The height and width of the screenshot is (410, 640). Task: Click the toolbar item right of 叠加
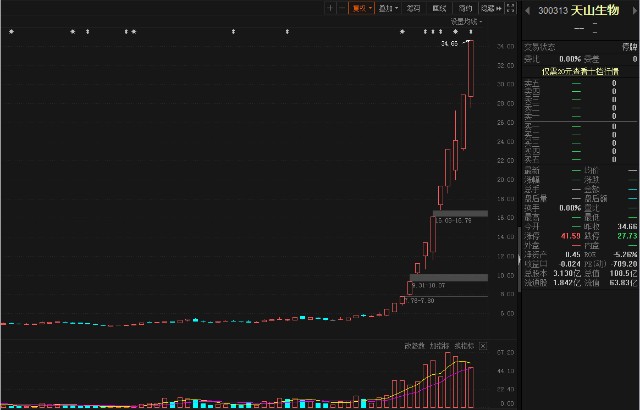pos(413,8)
